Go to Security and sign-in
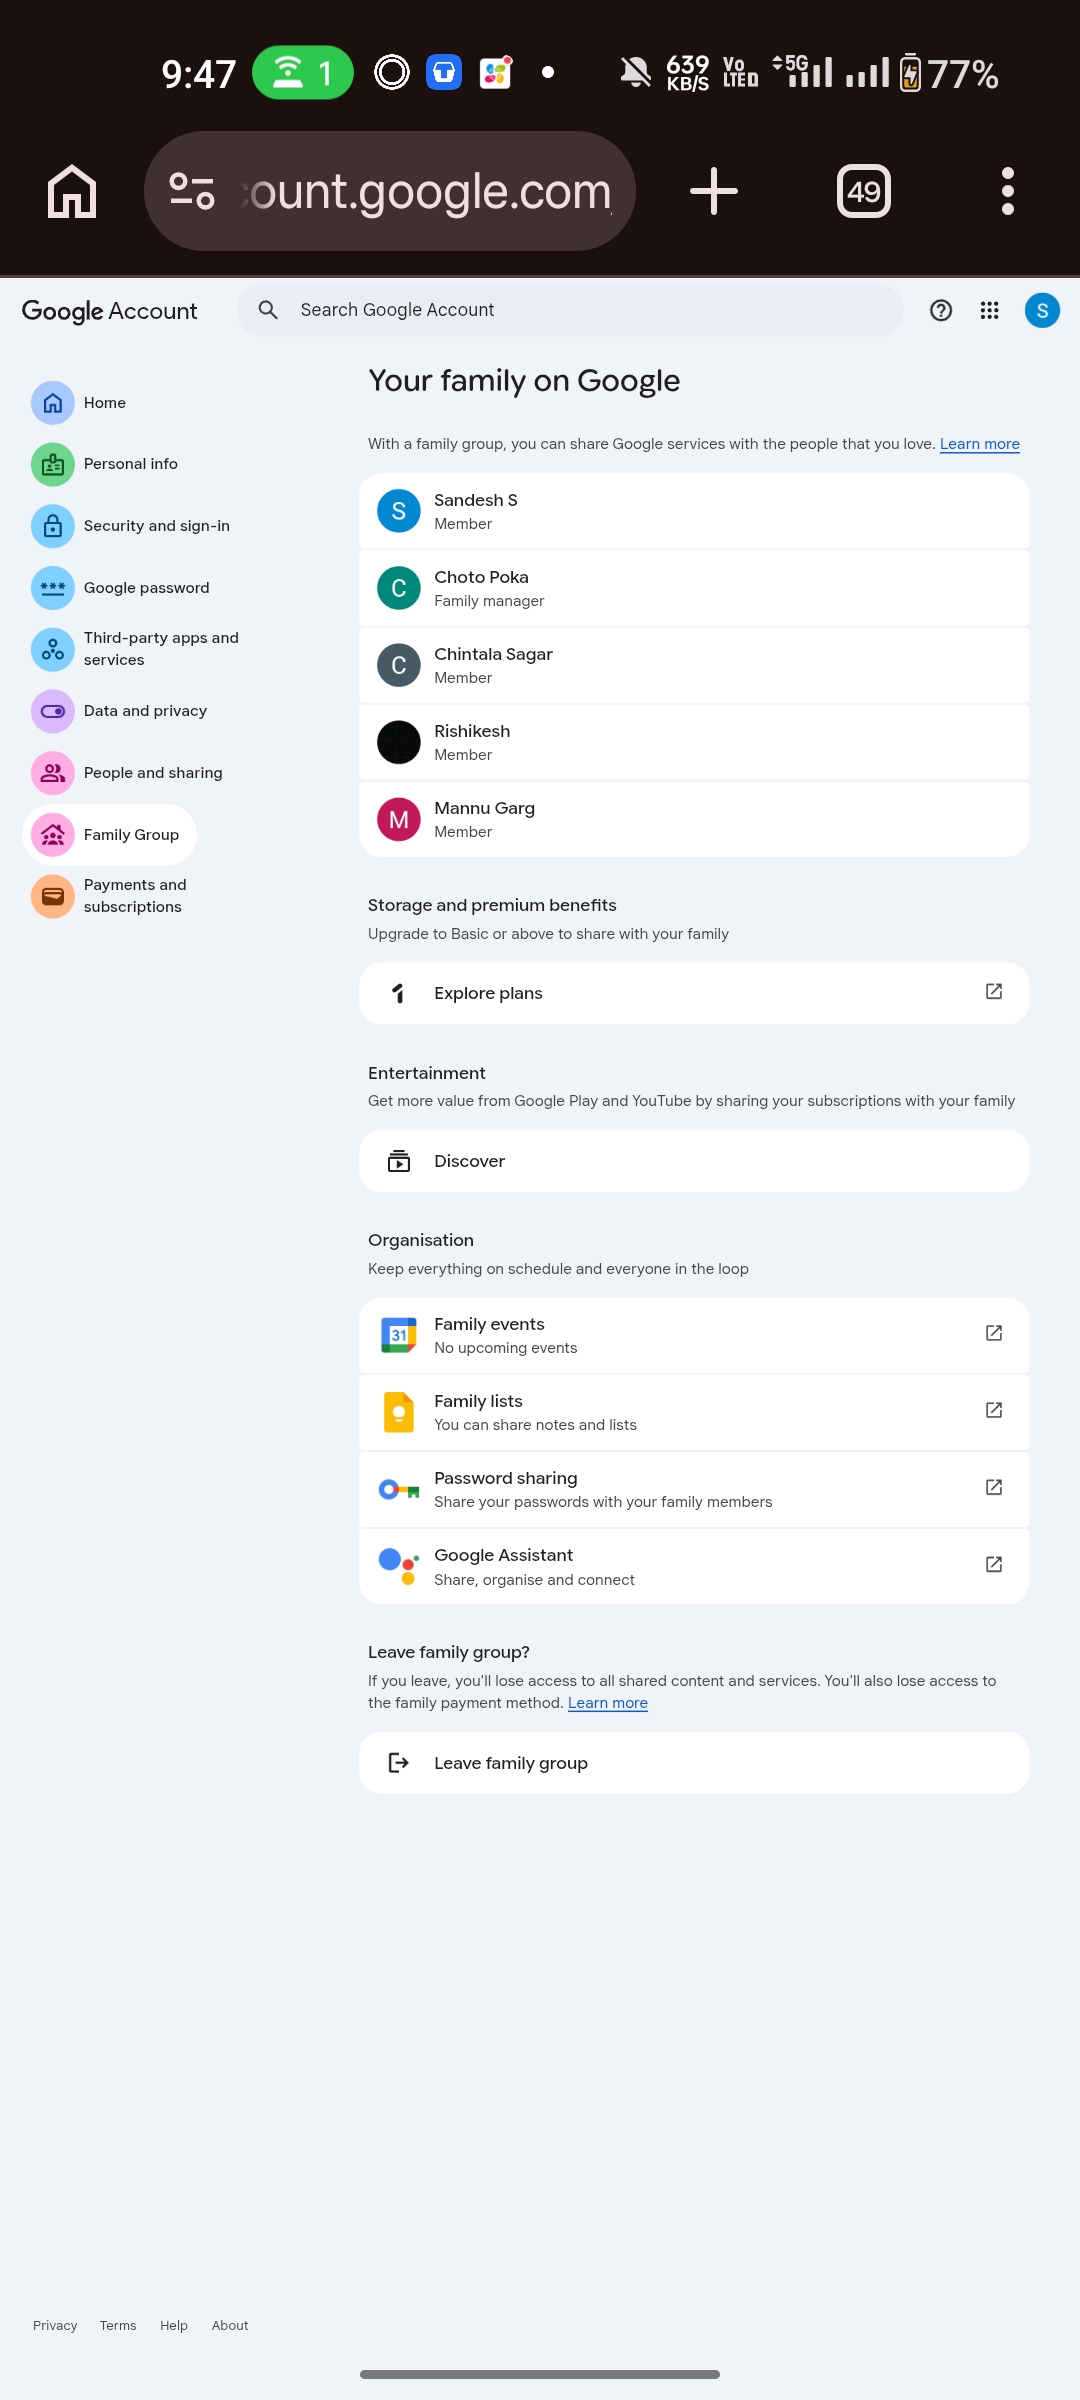The width and height of the screenshot is (1080, 2400). tap(156, 526)
